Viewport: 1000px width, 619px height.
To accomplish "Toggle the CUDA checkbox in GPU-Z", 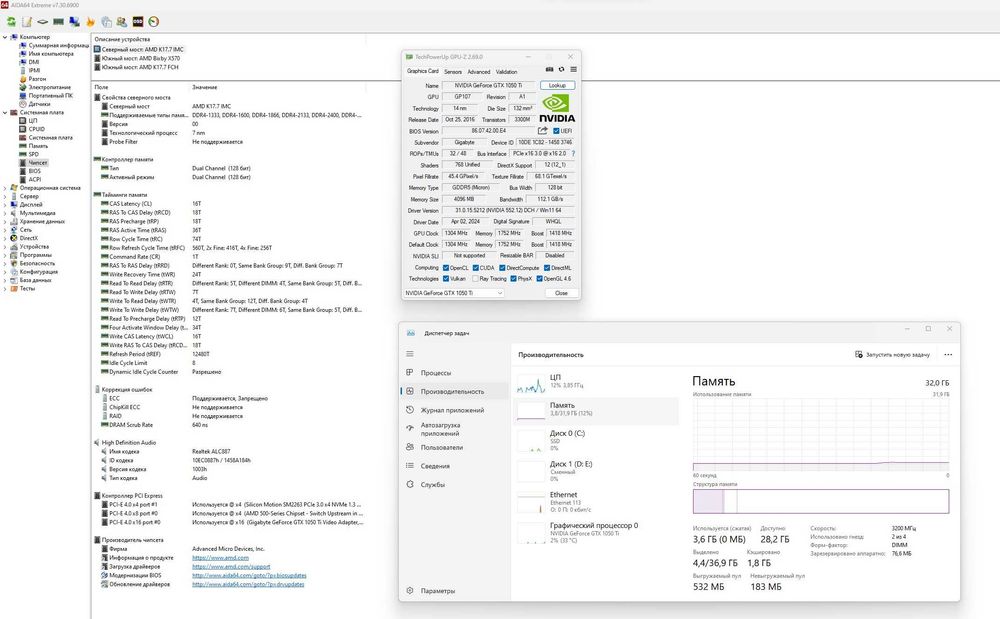I will (x=474, y=268).
